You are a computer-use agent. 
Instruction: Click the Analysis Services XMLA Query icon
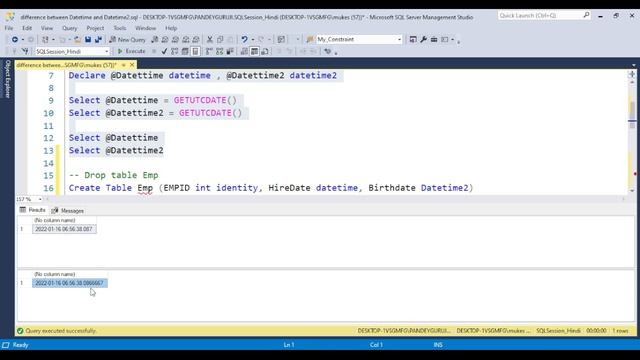[x=186, y=40]
